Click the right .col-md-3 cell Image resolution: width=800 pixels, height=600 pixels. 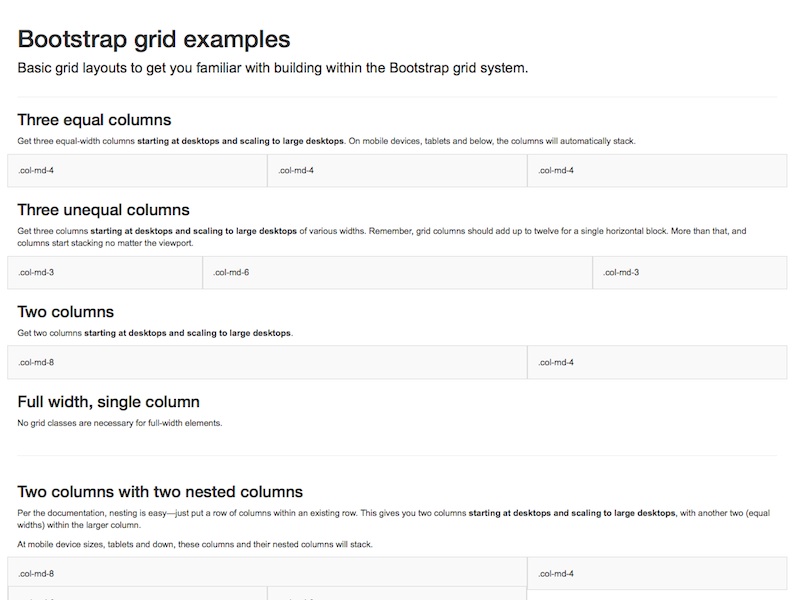tap(690, 273)
